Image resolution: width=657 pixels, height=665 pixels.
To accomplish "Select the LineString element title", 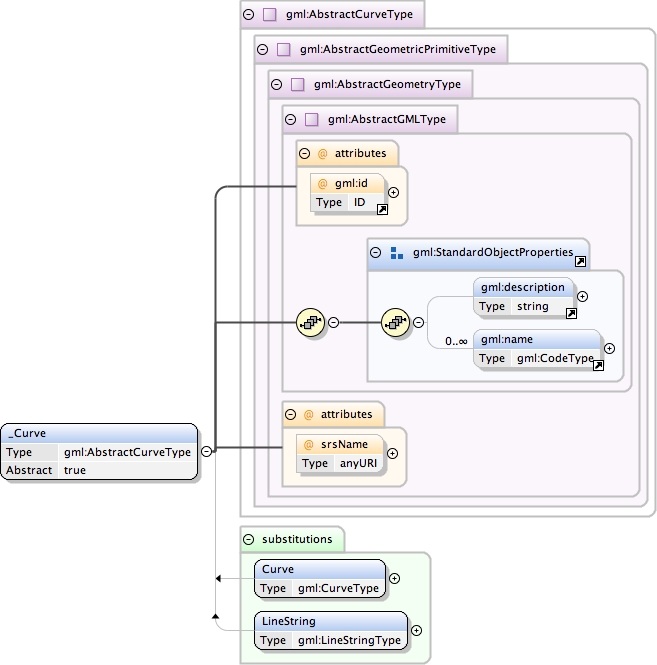I will click(289, 621).
